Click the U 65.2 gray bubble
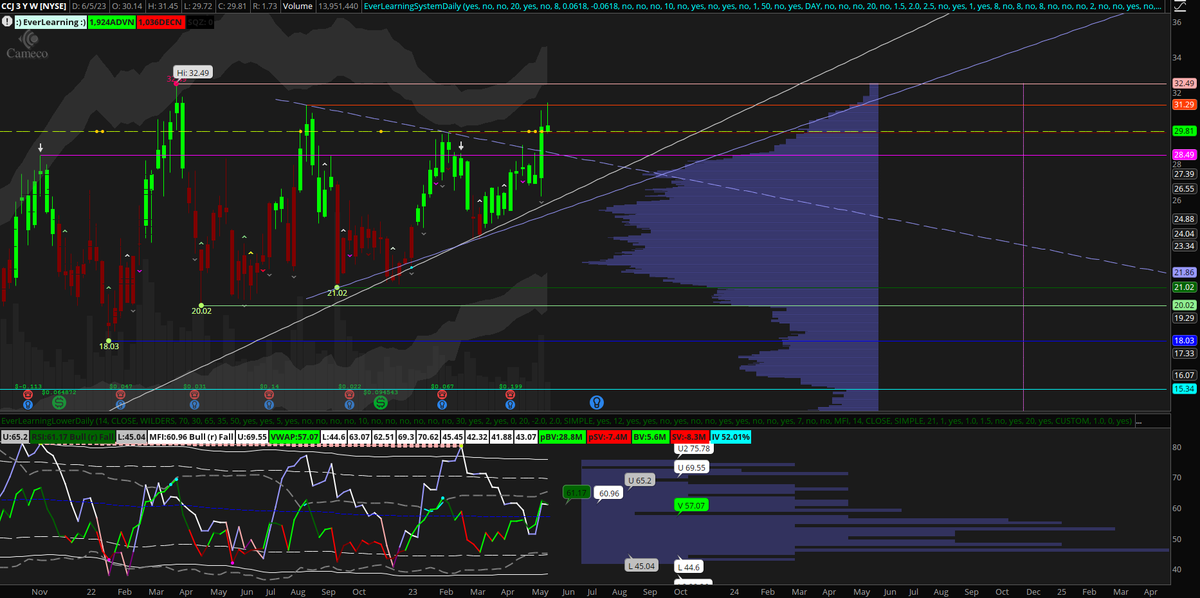Viewport: 1200px width, 598px height. click(640, 480)
